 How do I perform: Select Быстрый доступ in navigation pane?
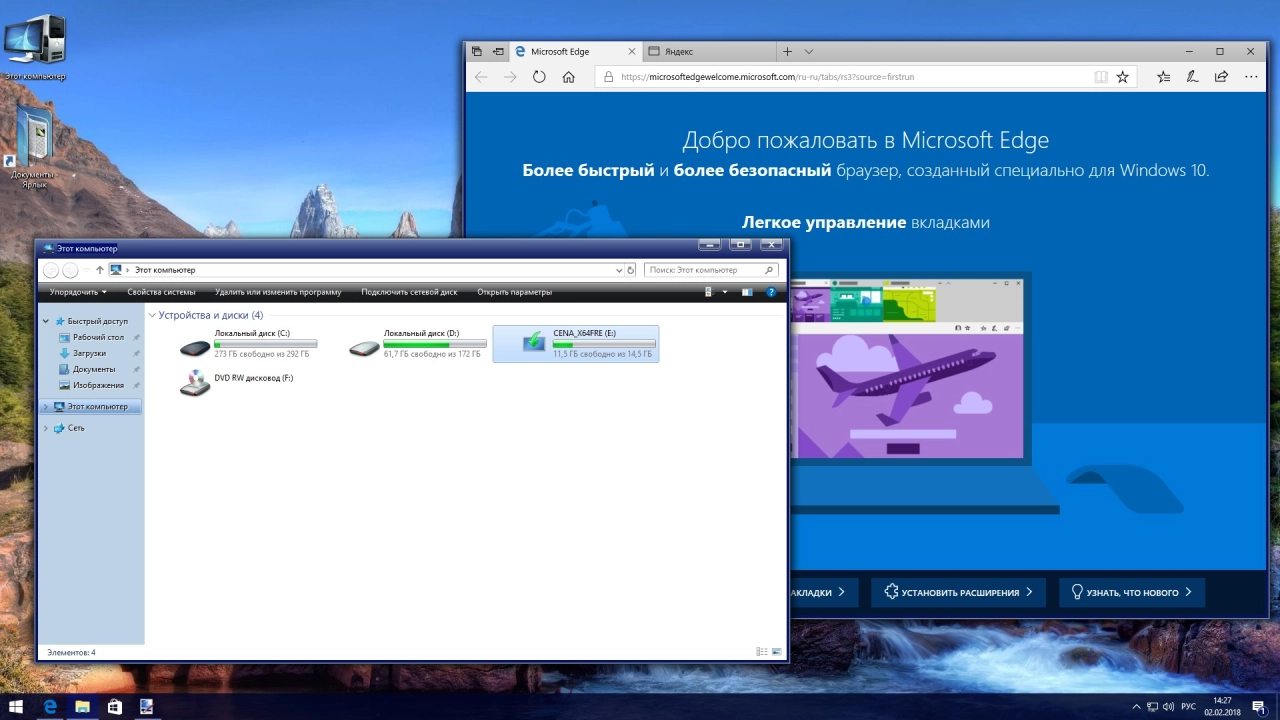[x=97, y=321]
